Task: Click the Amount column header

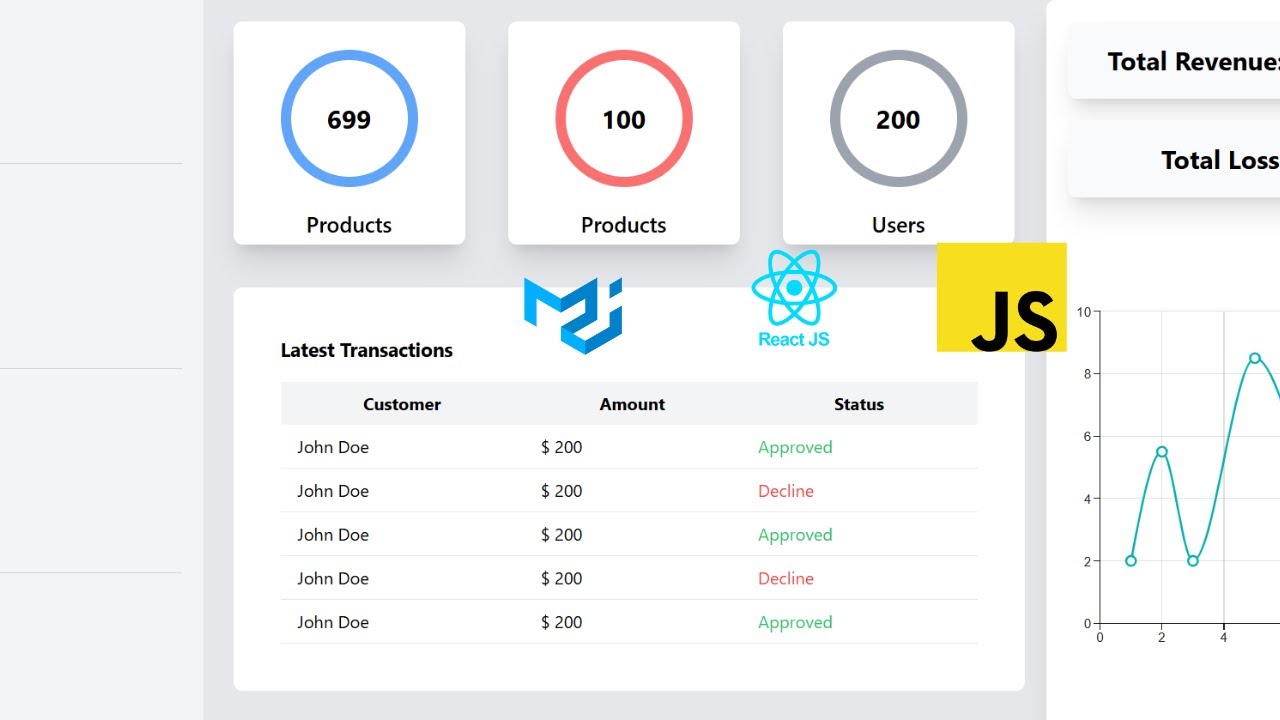Action: [x=632, y=404]
